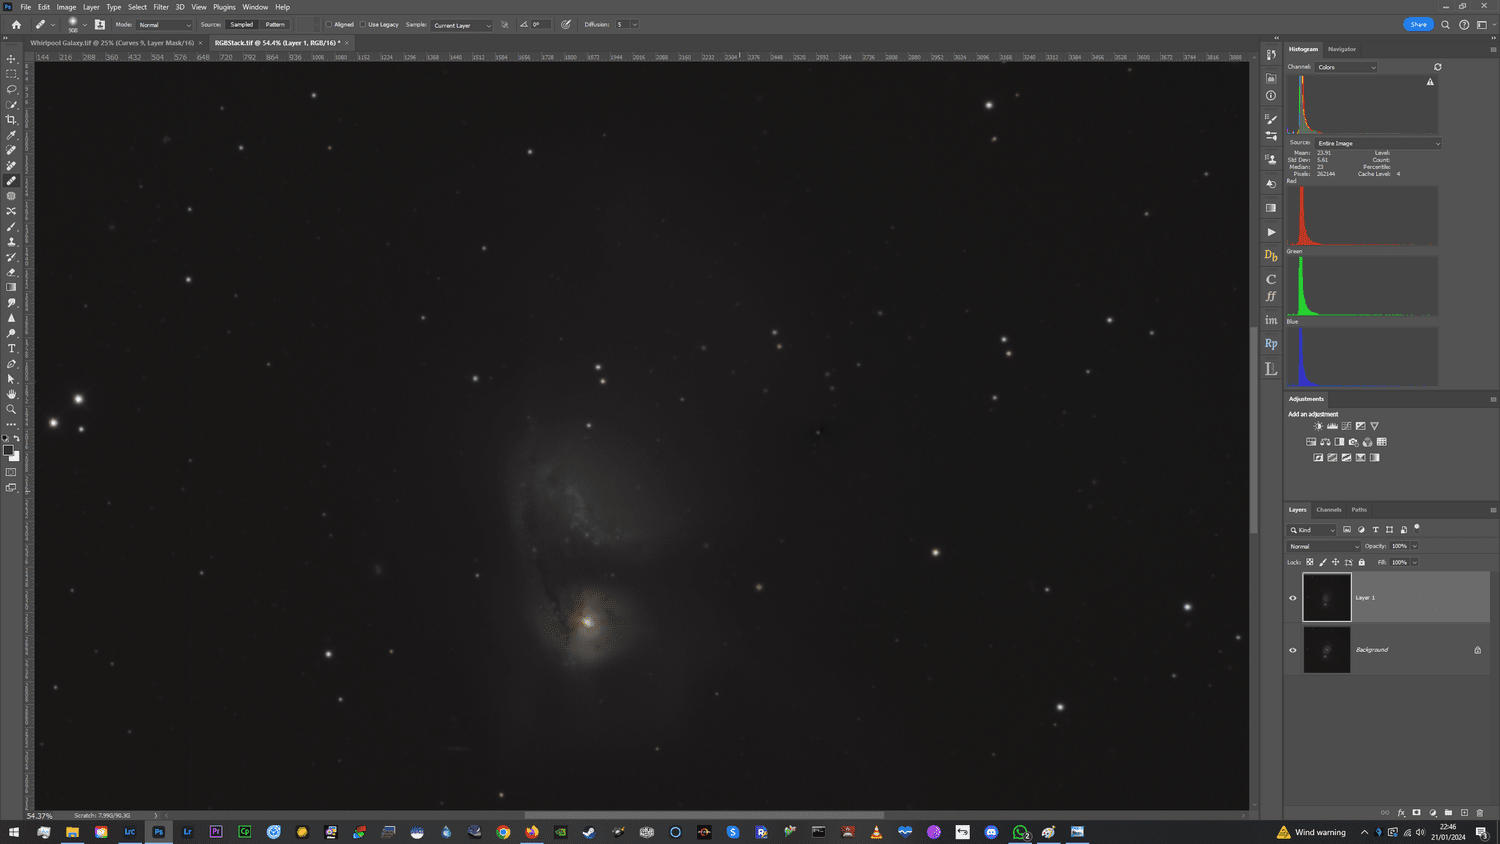Open the layer Kind filter dropdown

point(1312,530)
